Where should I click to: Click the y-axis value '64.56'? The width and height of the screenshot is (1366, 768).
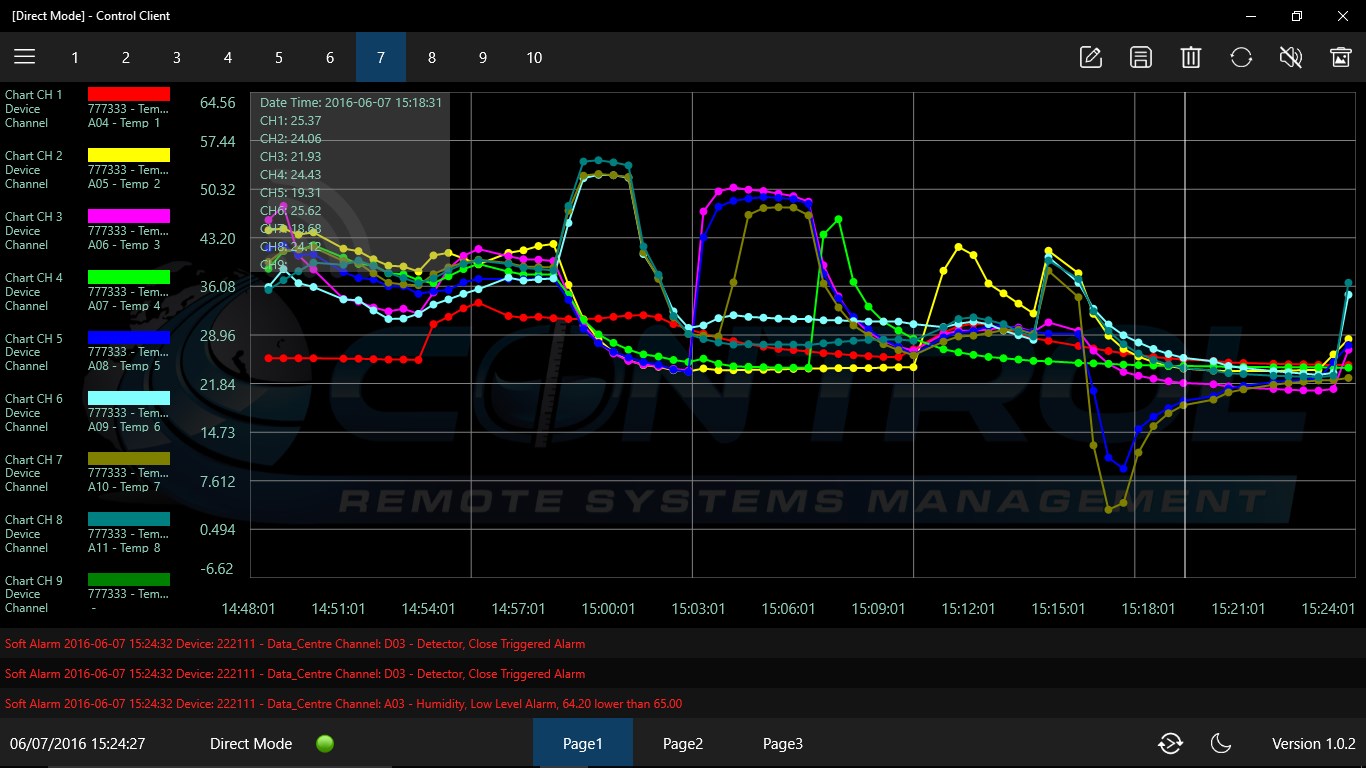[x=217, y=103]
